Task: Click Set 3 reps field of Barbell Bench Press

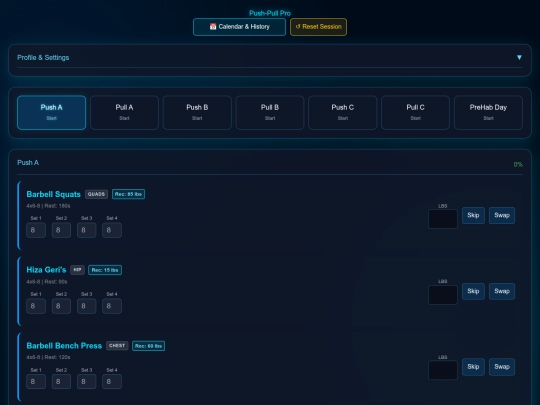Action: (x=86, y=382)
